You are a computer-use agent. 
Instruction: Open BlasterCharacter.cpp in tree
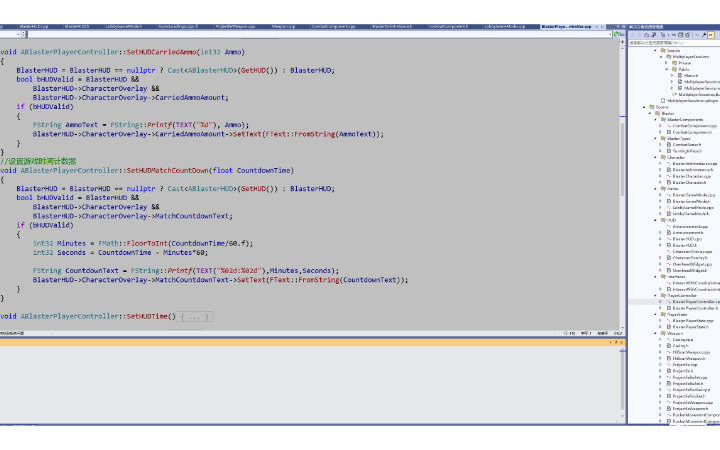click(x=692, y=176)
